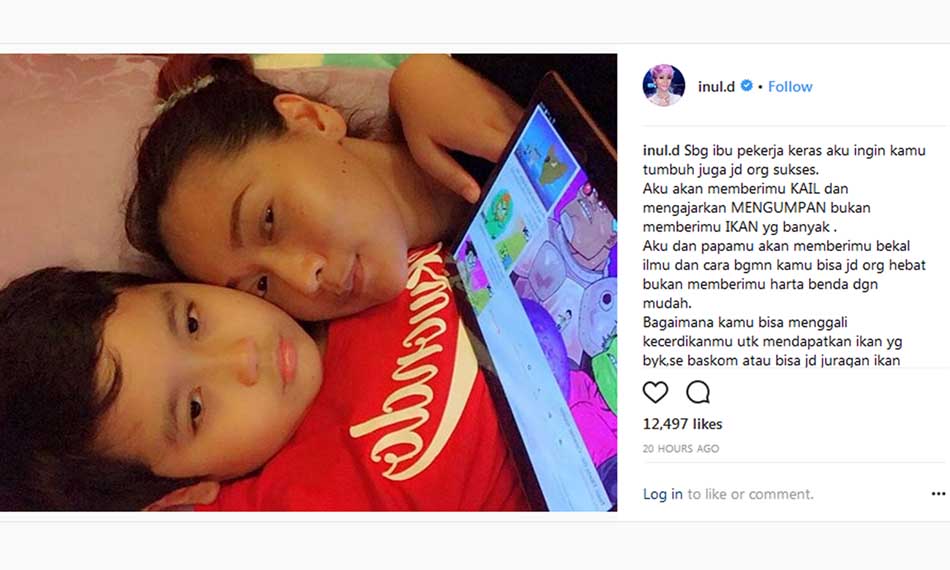Open the post permalink via 20 HOURS AGO
This screenshot has width=950, height=570.
click(x=681, y=449)
